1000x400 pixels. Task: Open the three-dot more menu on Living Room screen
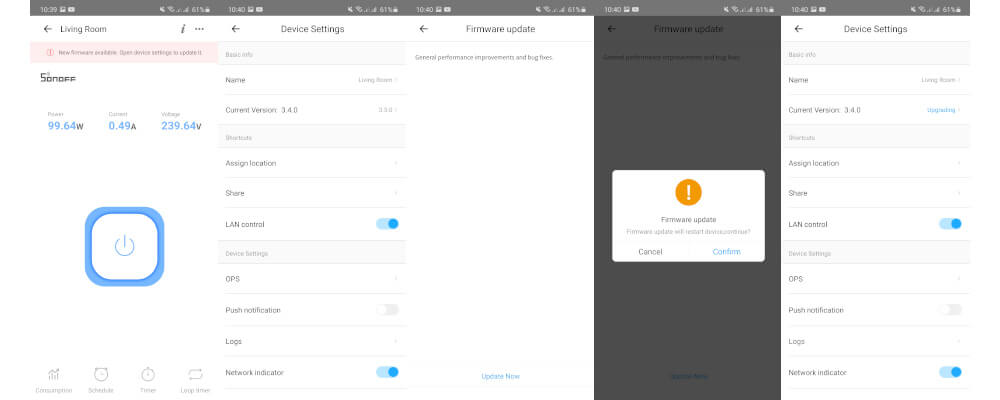(199, 29)
